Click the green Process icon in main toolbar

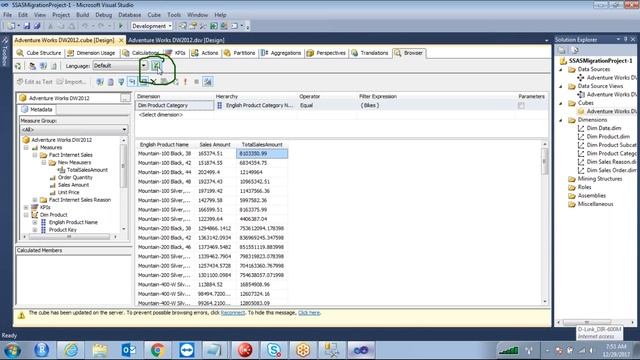click(213, 26)
